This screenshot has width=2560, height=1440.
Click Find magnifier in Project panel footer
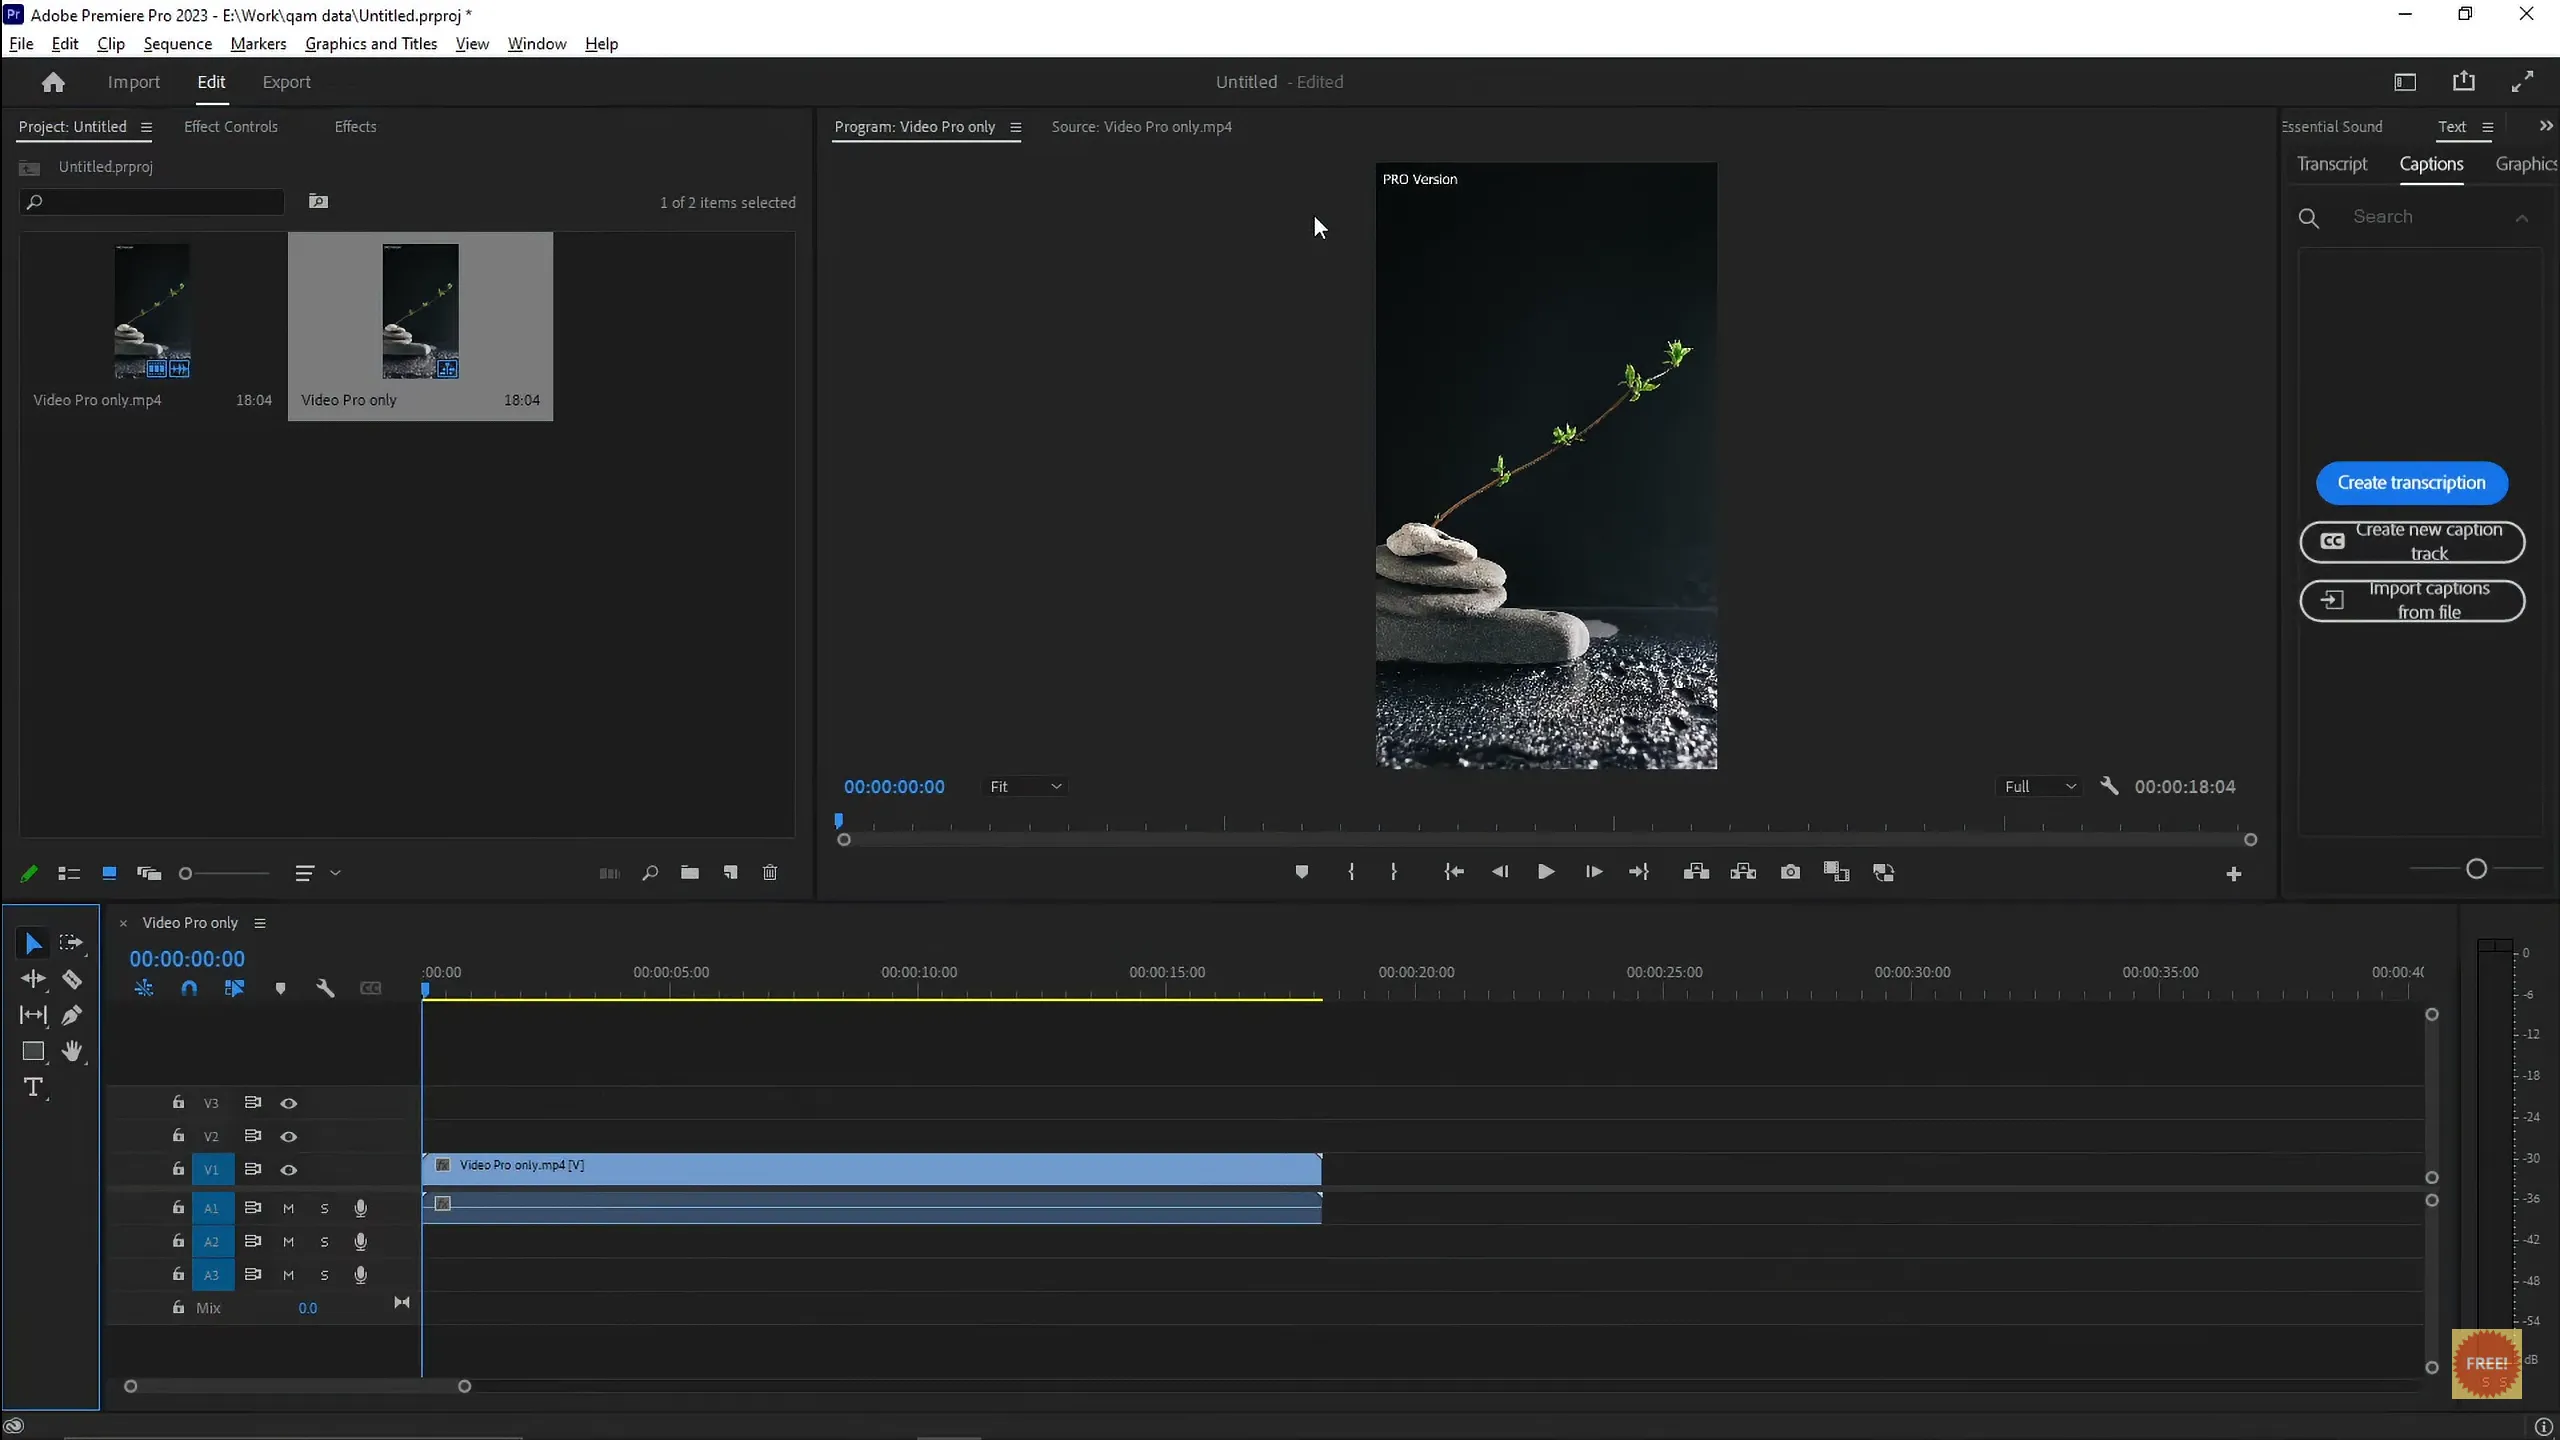point(650,873)
